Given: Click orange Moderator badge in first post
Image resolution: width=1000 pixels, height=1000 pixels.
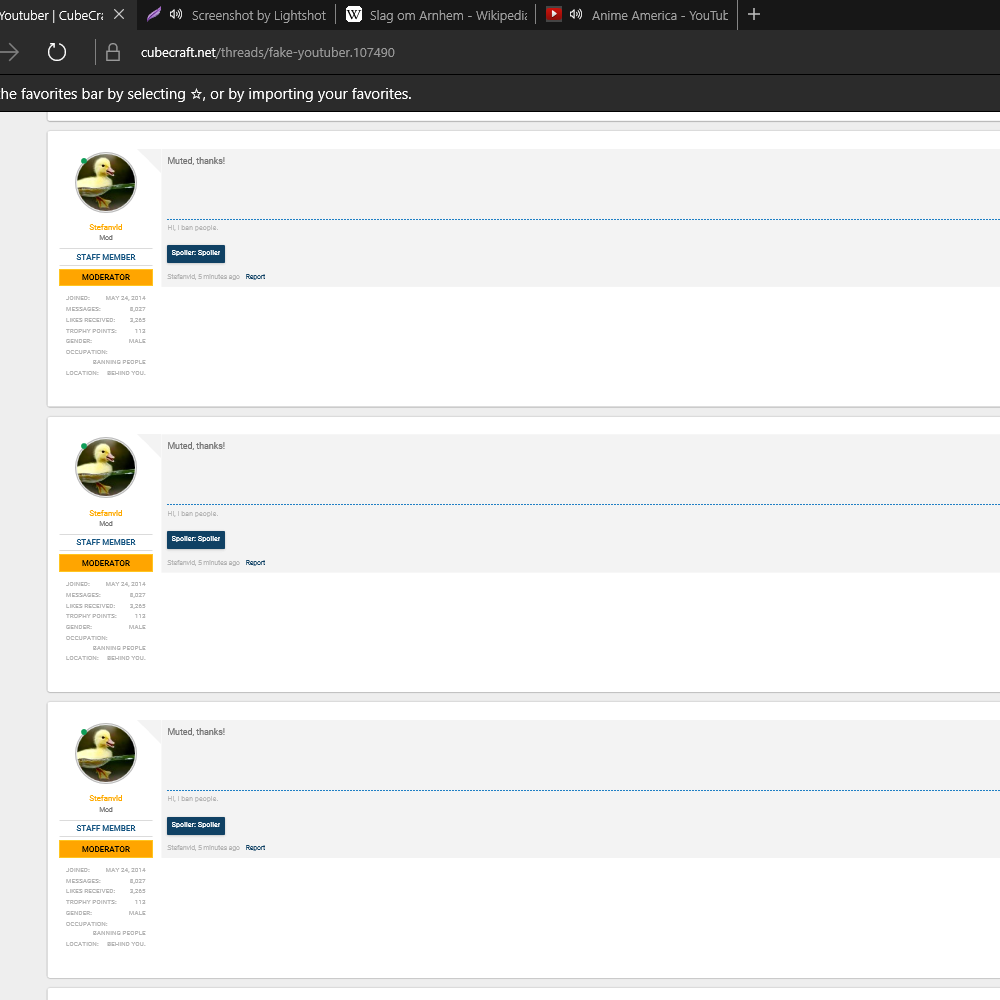Looking at the screenshot, I should [x=106, y=277].
